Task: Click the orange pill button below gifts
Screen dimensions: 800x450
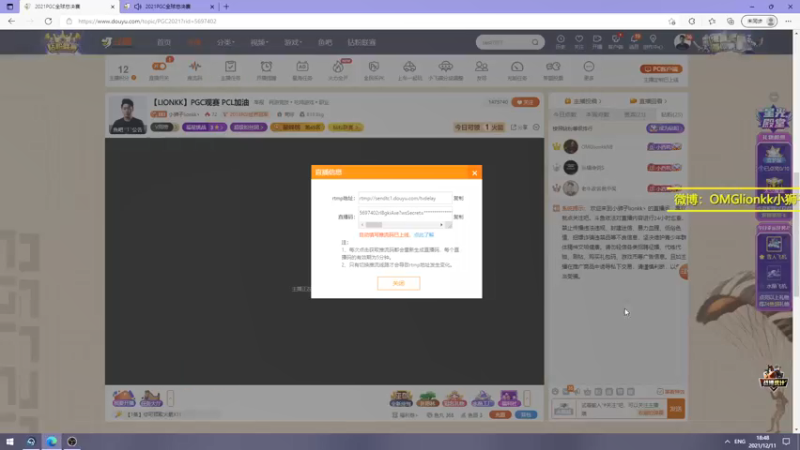Action: (x=500, y=415)
